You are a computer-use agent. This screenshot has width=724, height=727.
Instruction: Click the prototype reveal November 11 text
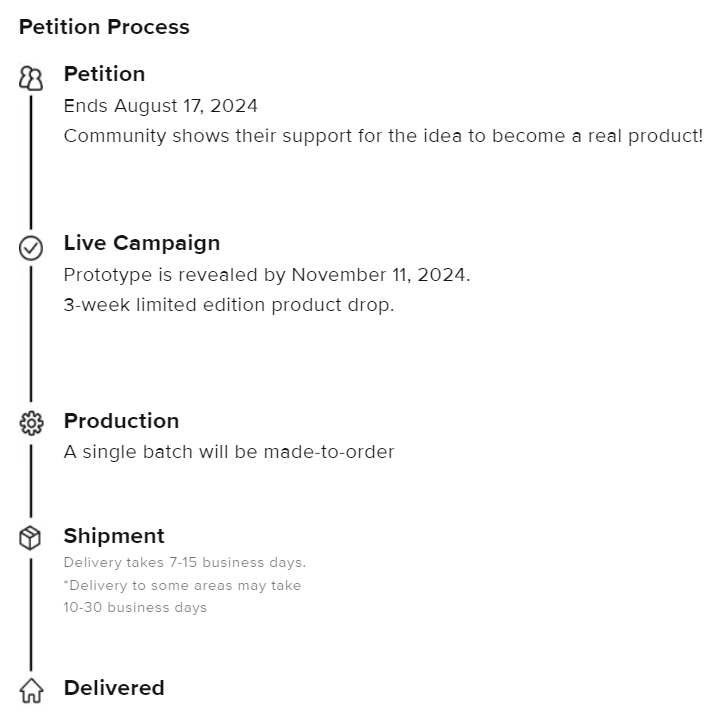click(266, 275)
